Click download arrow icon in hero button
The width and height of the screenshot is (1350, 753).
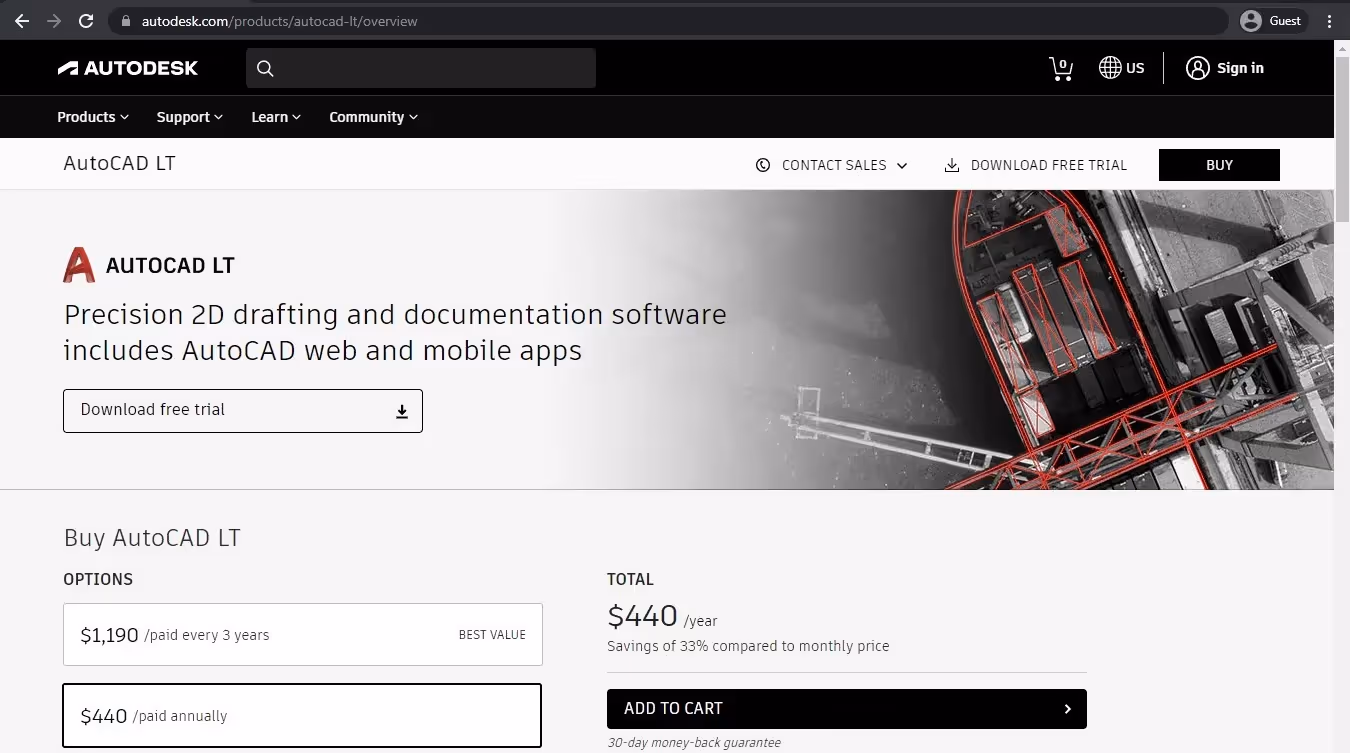[x=402, y=411]
